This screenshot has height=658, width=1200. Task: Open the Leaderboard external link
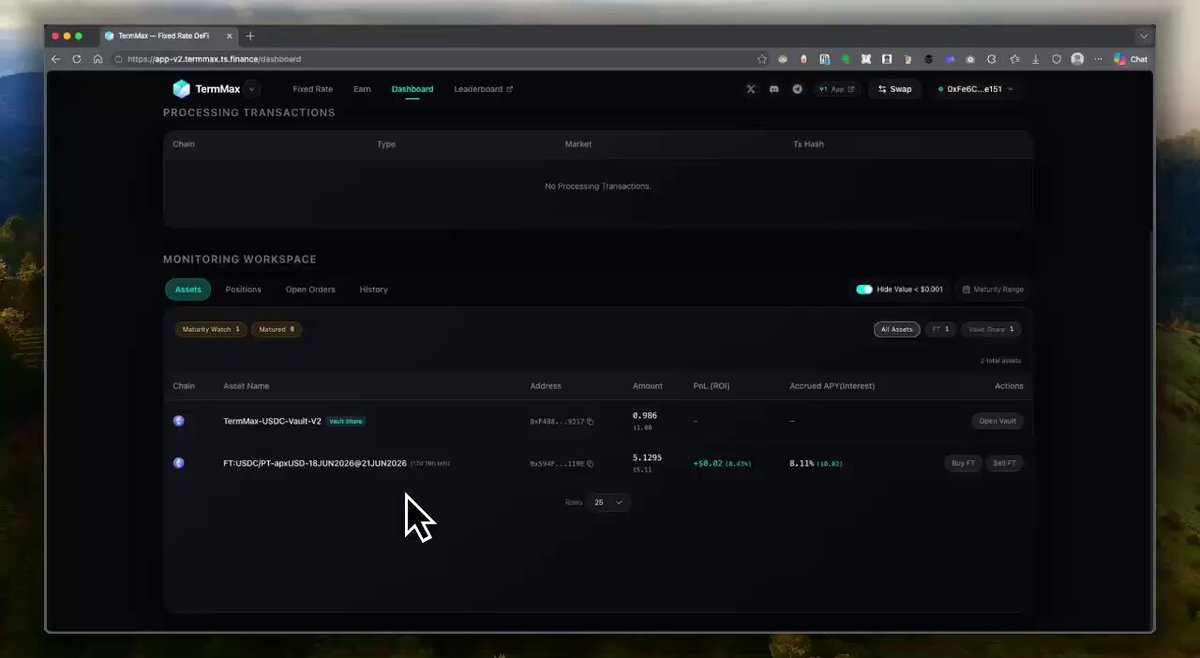point(483,89)
